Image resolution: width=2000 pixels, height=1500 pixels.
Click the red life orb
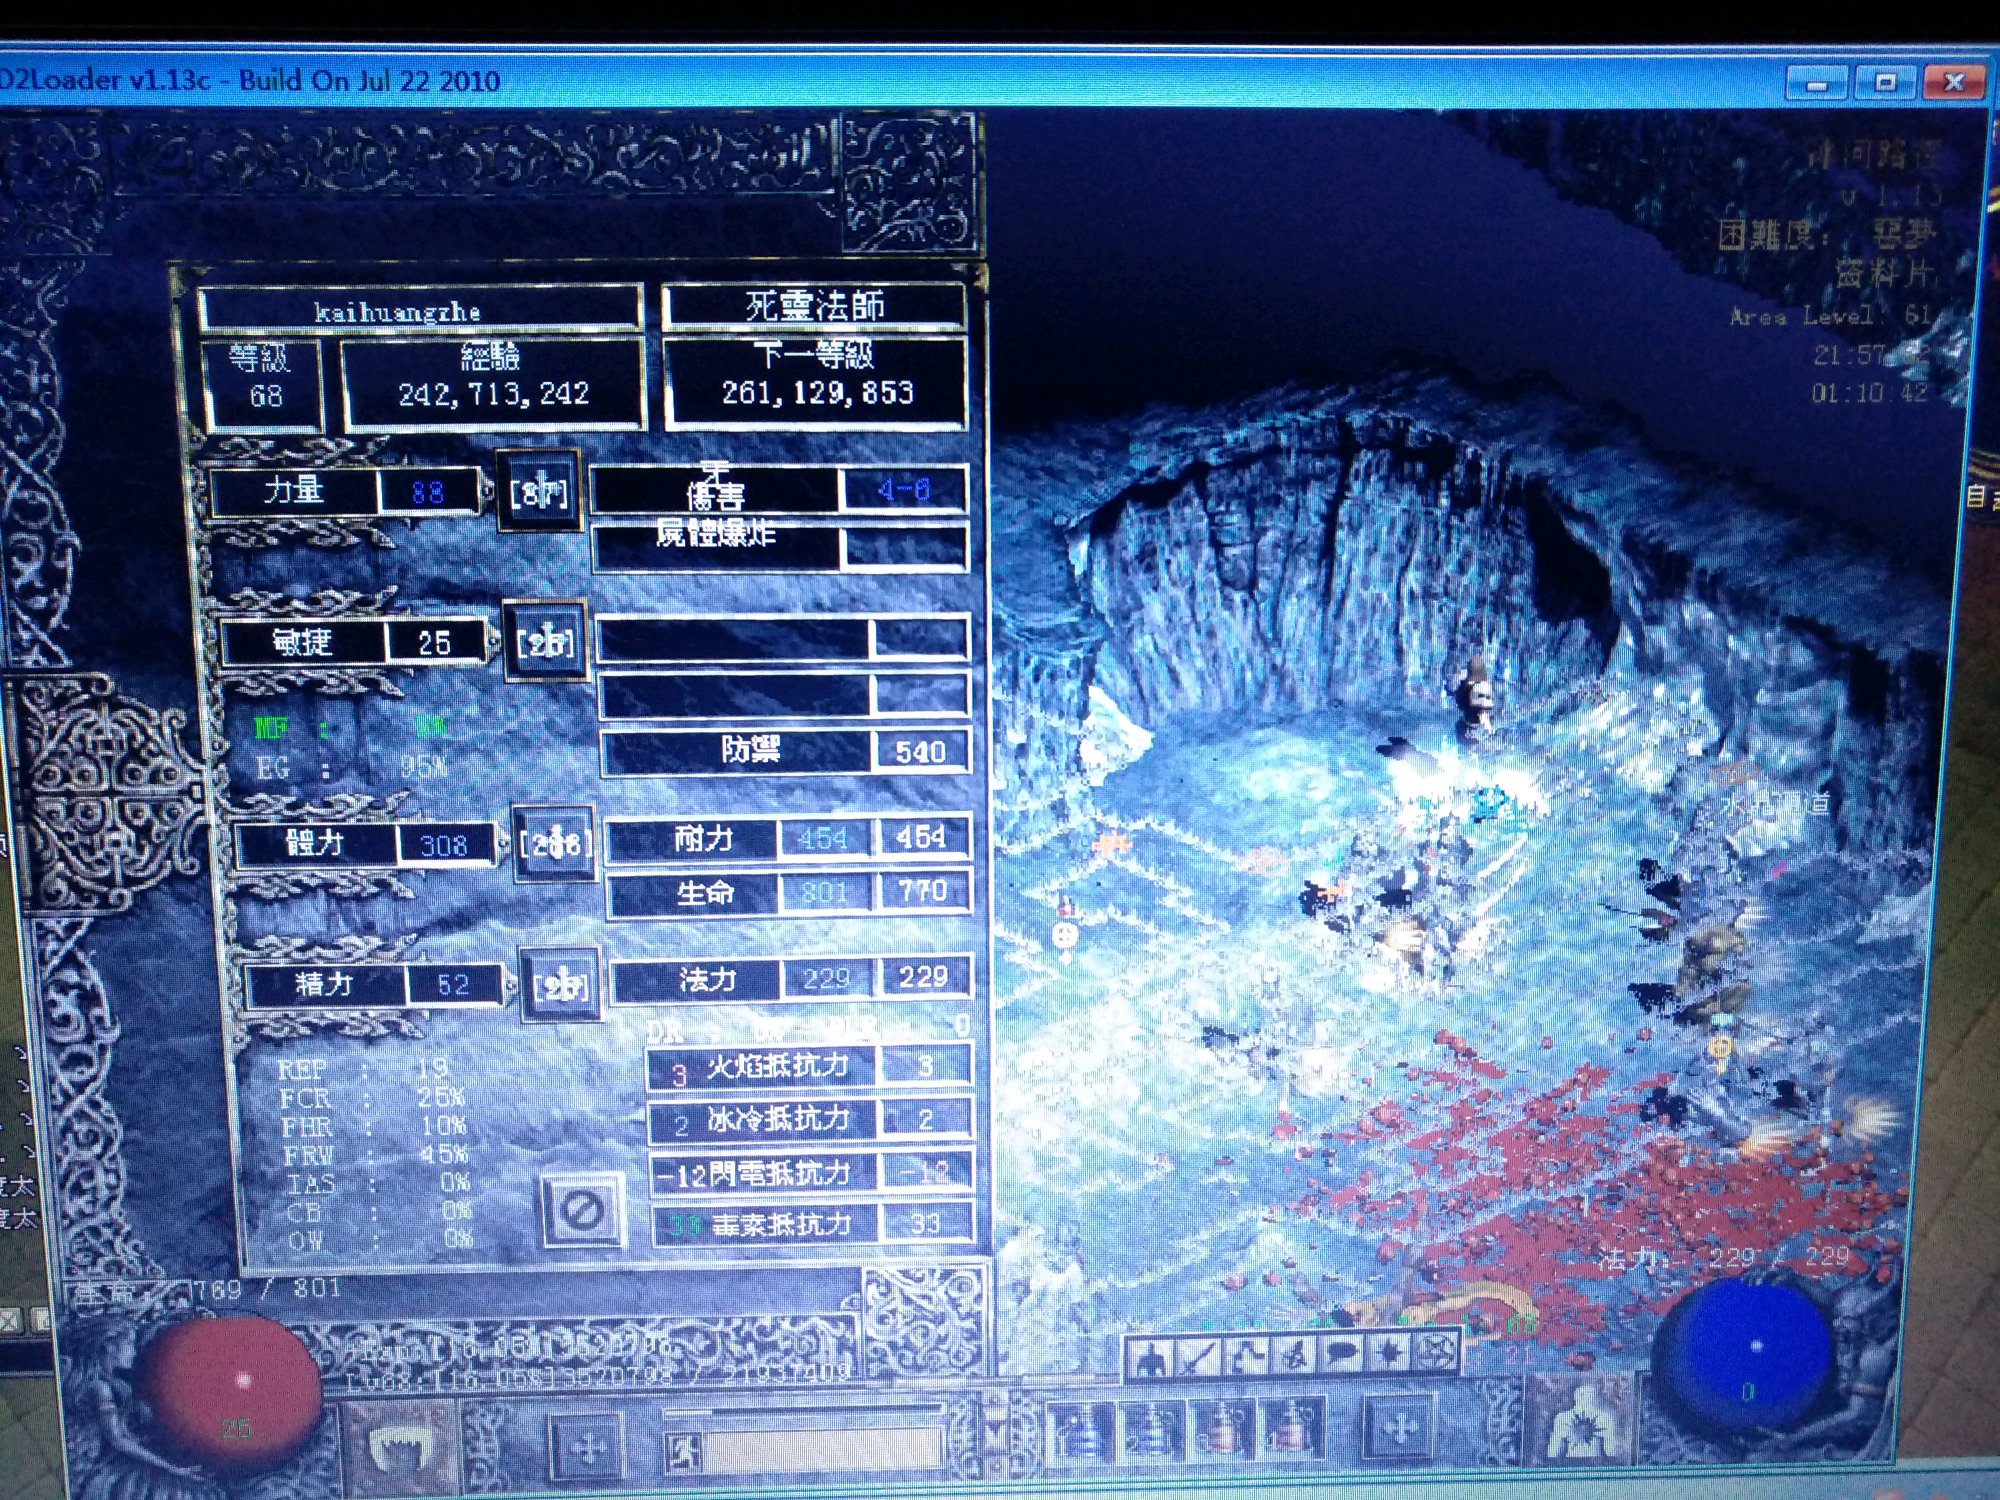point(235,1385)
